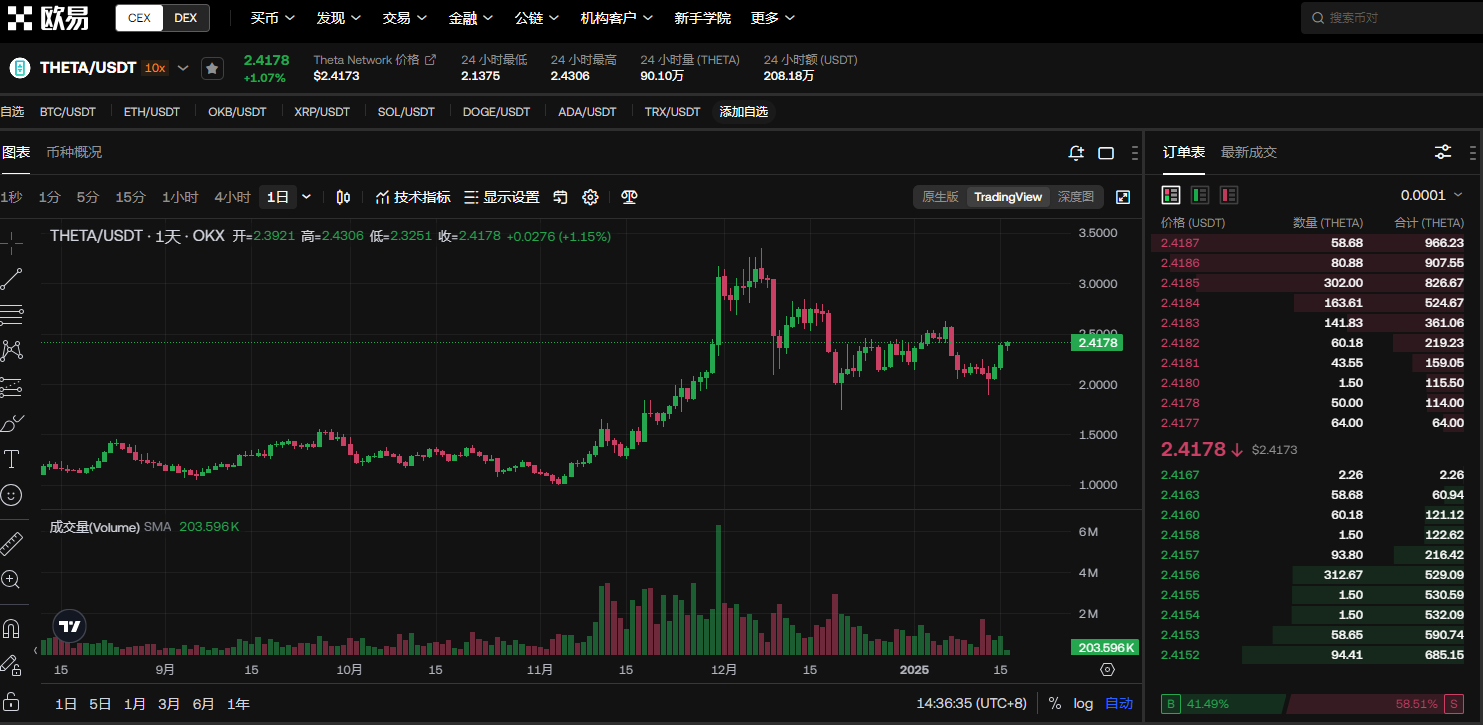Toggle percent scale on chart

coord(1054,703)
